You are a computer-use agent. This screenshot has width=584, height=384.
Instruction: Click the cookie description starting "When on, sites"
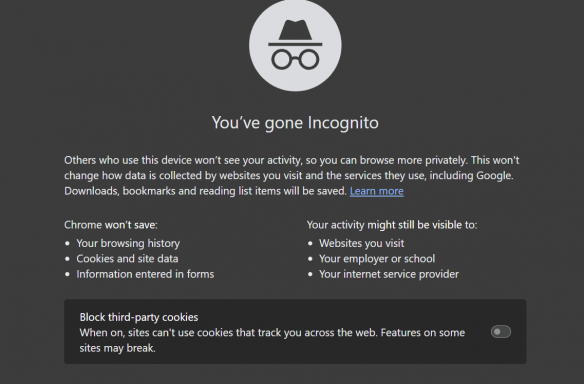(272, 340)
